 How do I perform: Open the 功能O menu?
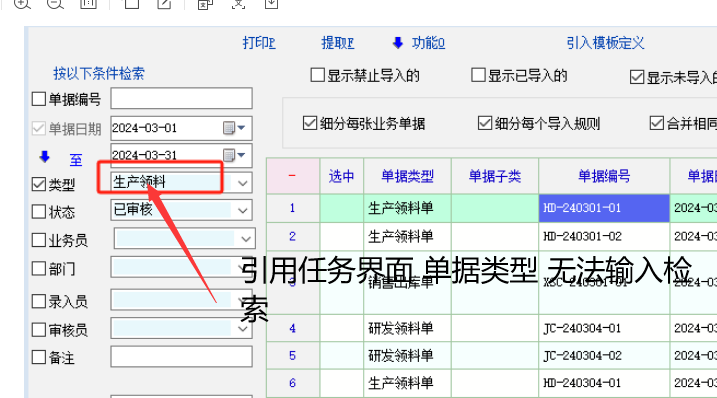428,43
